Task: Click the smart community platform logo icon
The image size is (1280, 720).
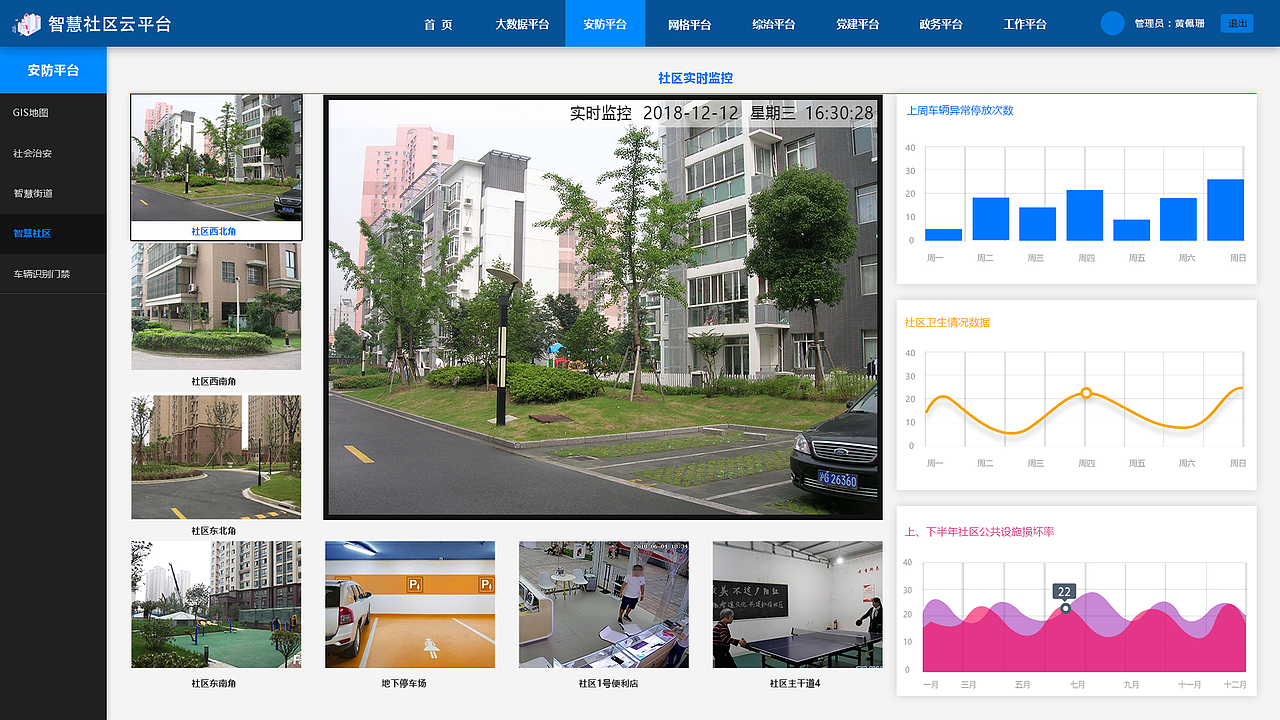Action: (27, 24)
